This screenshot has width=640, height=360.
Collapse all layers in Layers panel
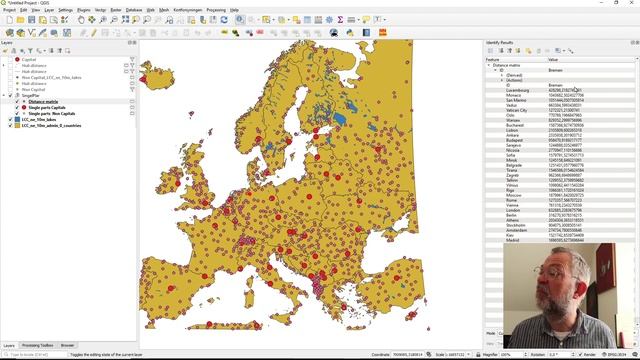(x=59, y=51)
